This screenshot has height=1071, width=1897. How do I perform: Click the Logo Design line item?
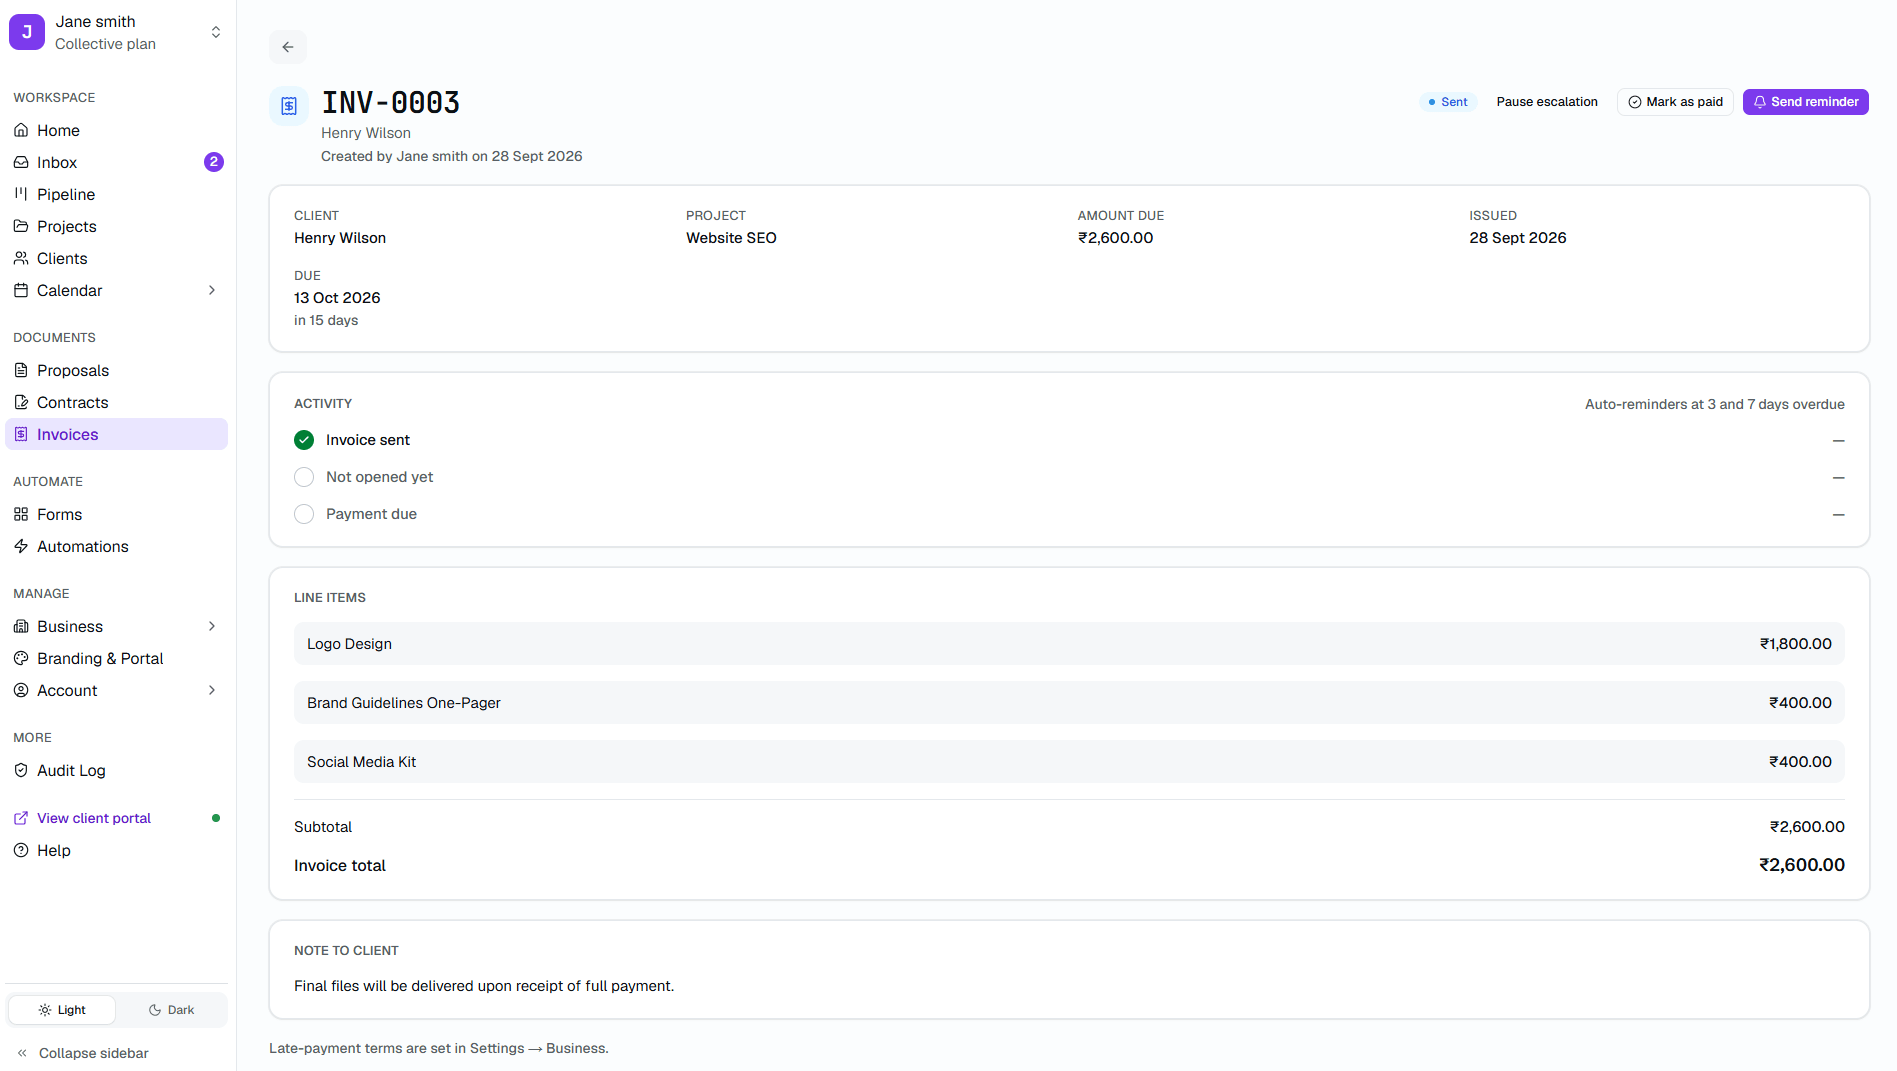tap(1069, 644)
